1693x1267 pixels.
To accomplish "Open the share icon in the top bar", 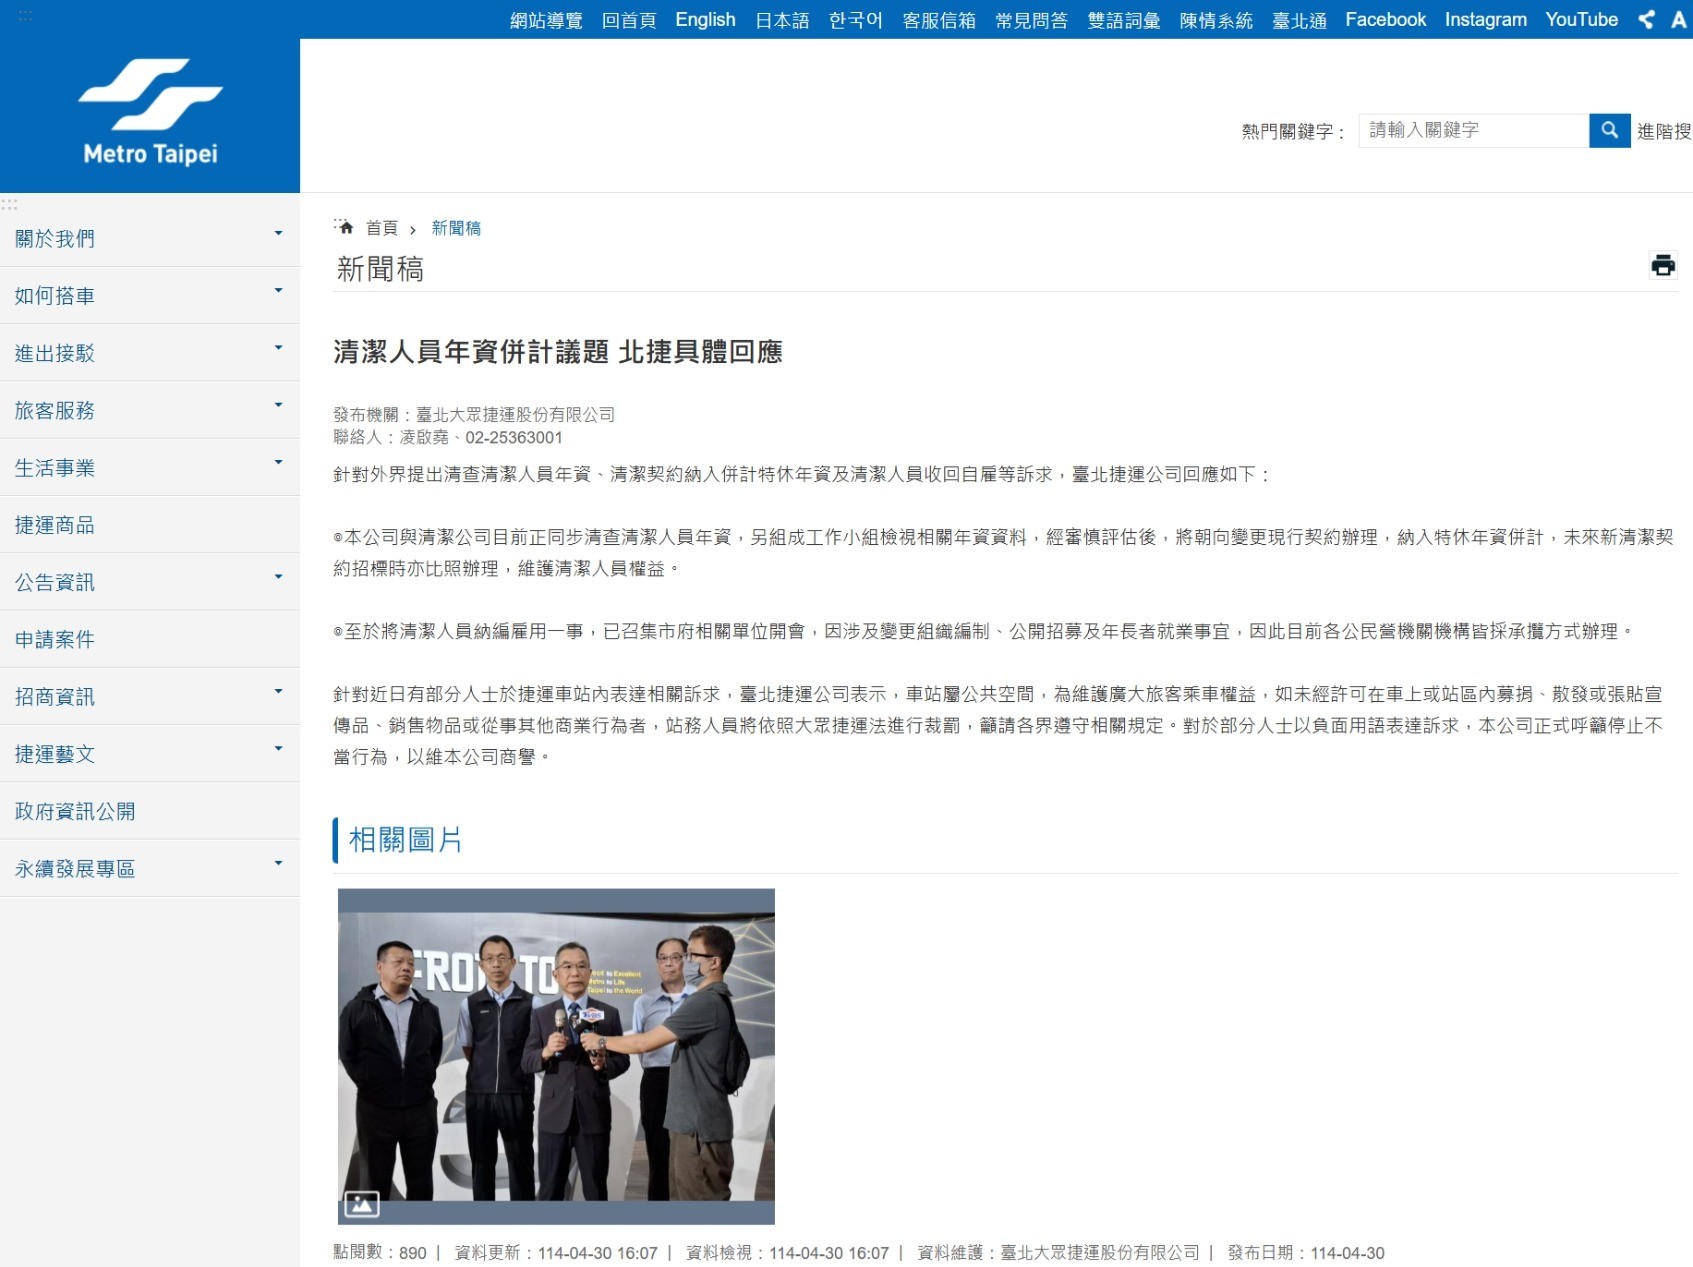I will tap(1646, 19).
